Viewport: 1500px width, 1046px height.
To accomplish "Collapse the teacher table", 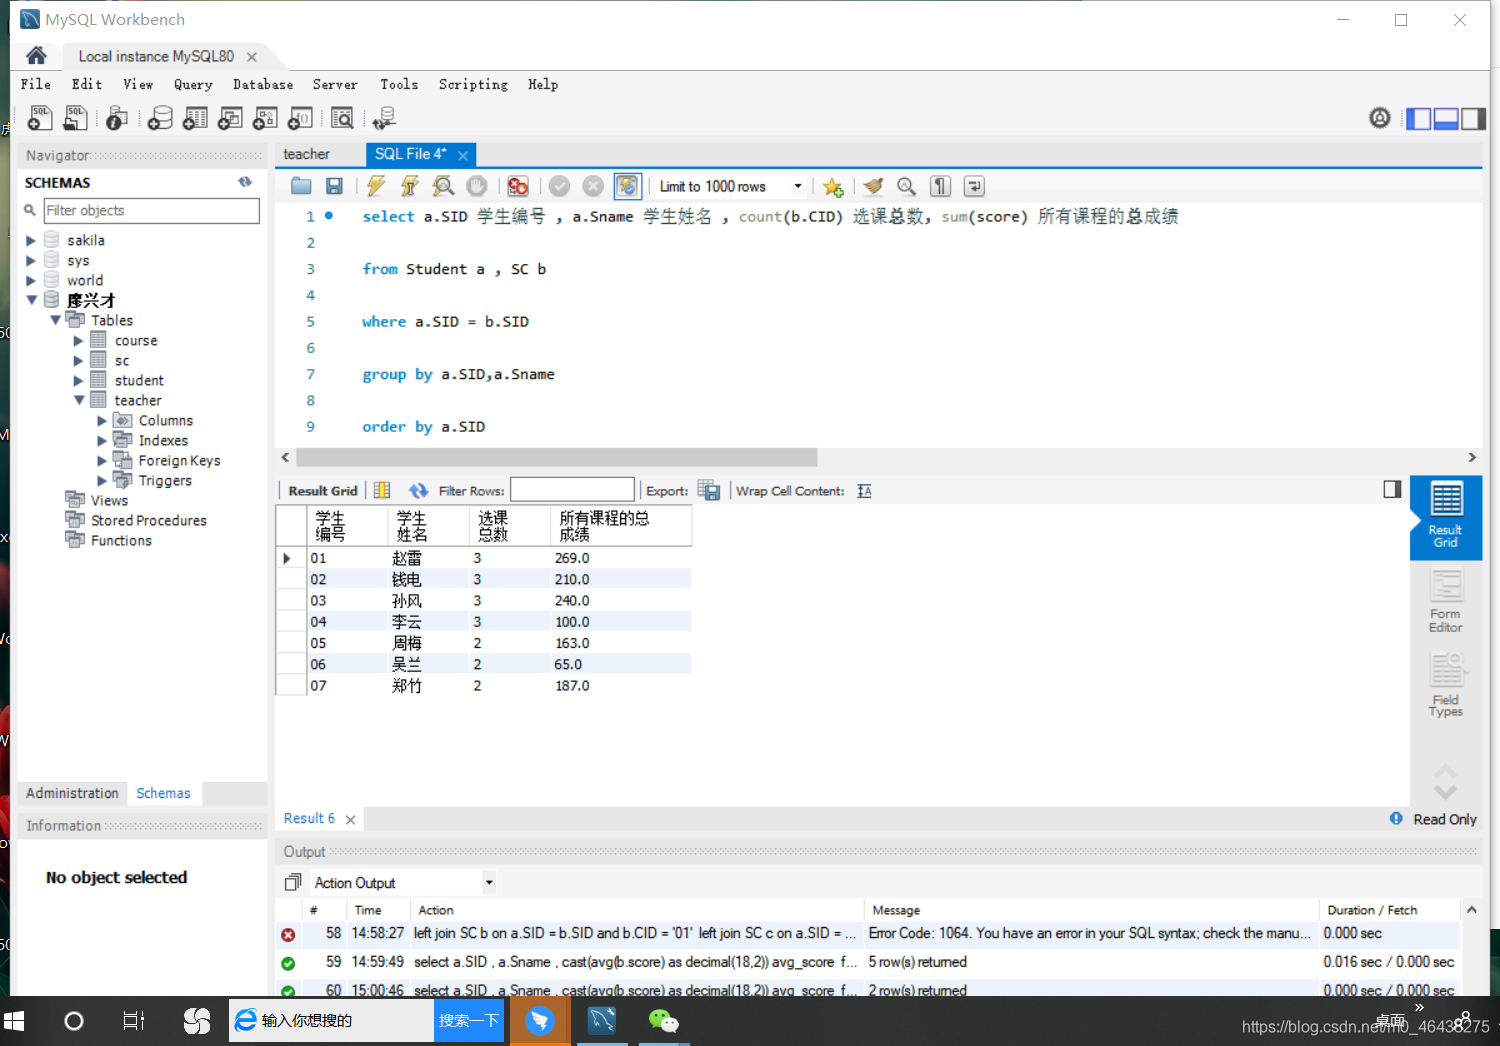I will 79,400.
